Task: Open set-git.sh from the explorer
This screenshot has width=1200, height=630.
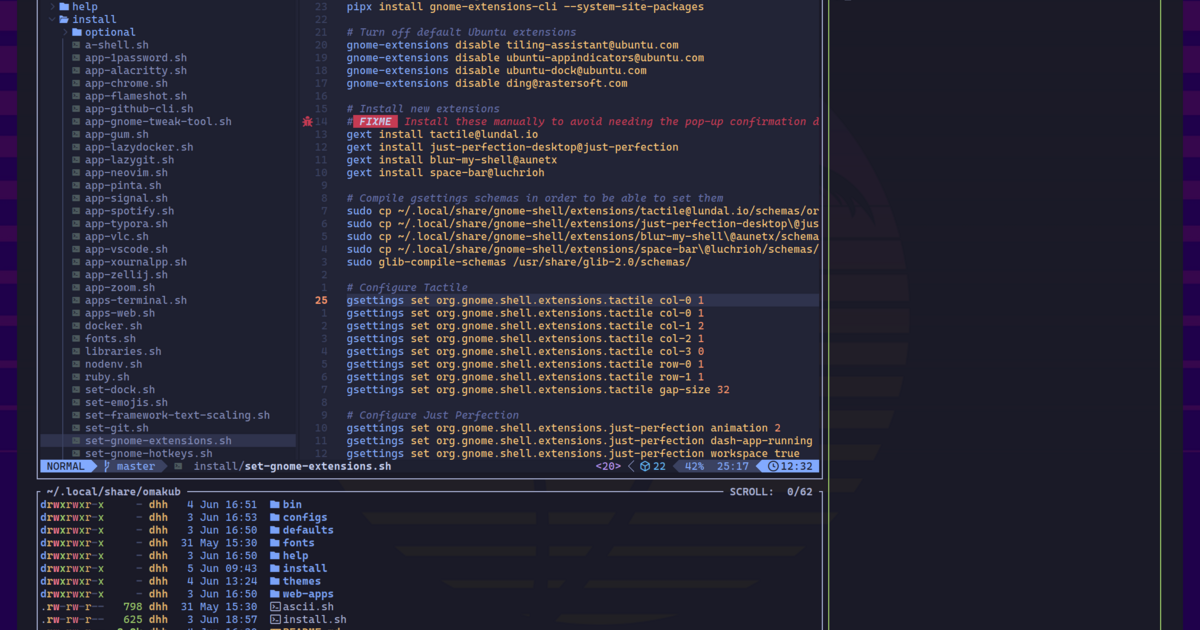Action: pyautogui.click(x=116, y=428)
